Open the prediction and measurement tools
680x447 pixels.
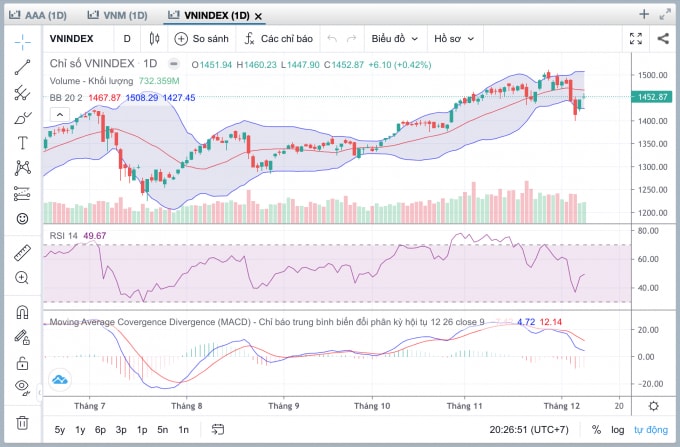pos(23,193)
